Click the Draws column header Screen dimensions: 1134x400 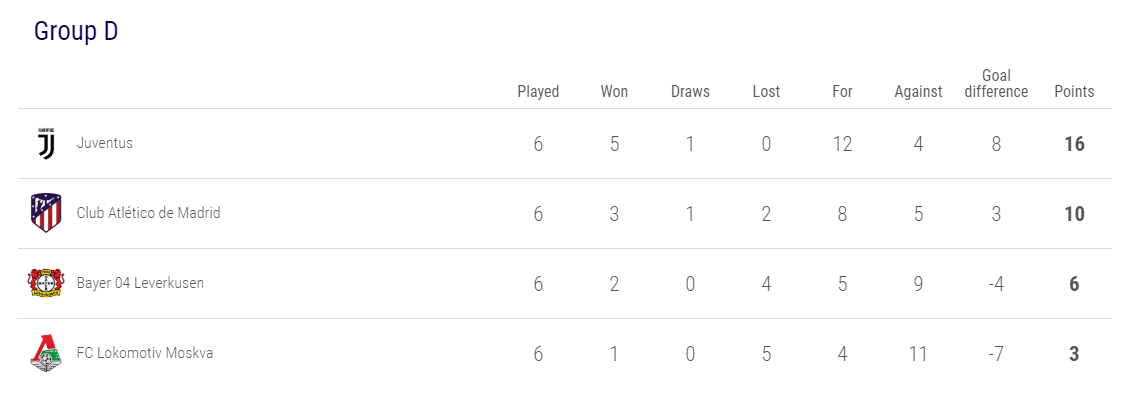click(690, 92)
